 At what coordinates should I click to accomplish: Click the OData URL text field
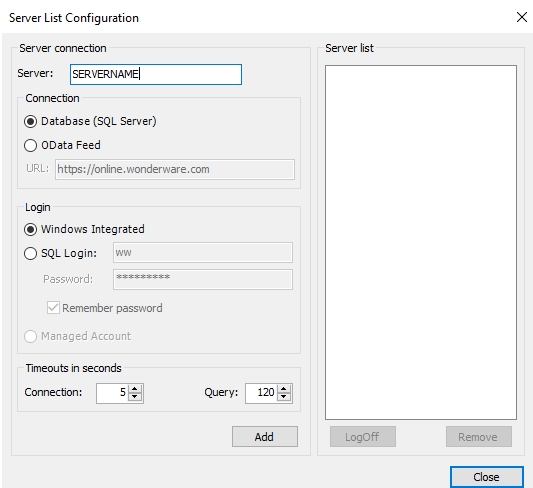pyautogui.click(x=175, y=169)
